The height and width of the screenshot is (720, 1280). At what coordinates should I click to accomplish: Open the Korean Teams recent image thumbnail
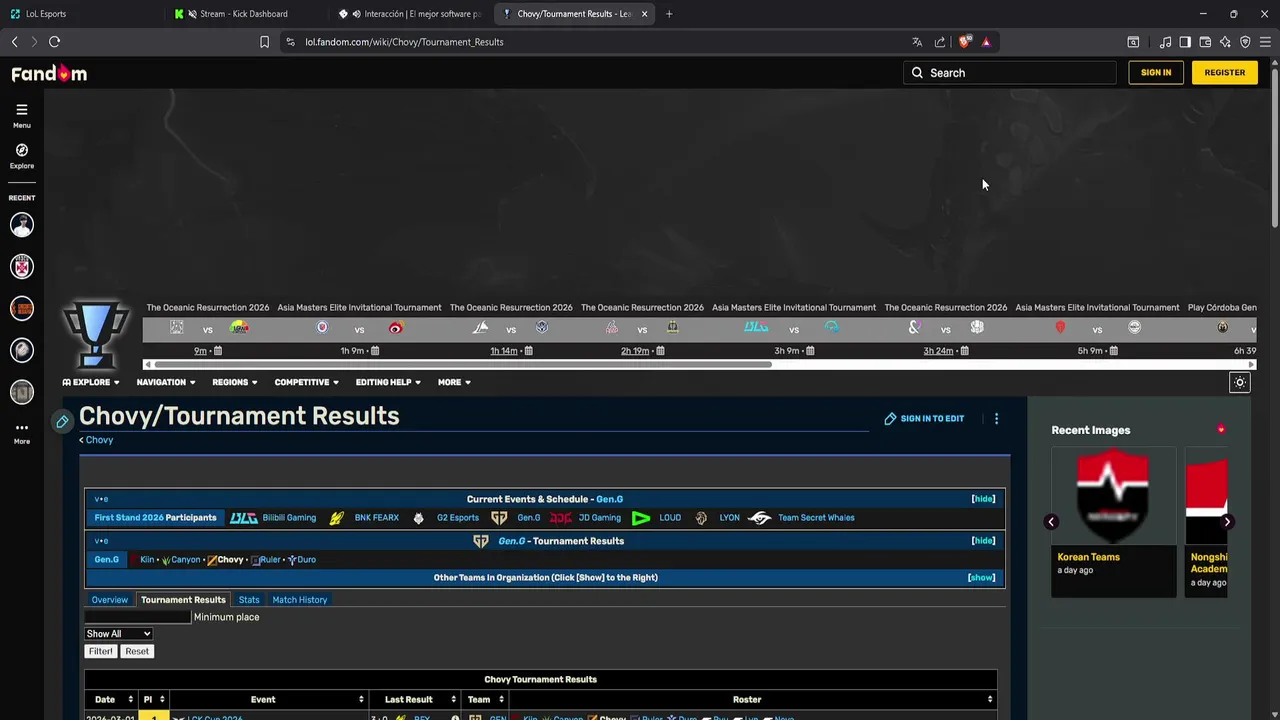(1113, 497)
